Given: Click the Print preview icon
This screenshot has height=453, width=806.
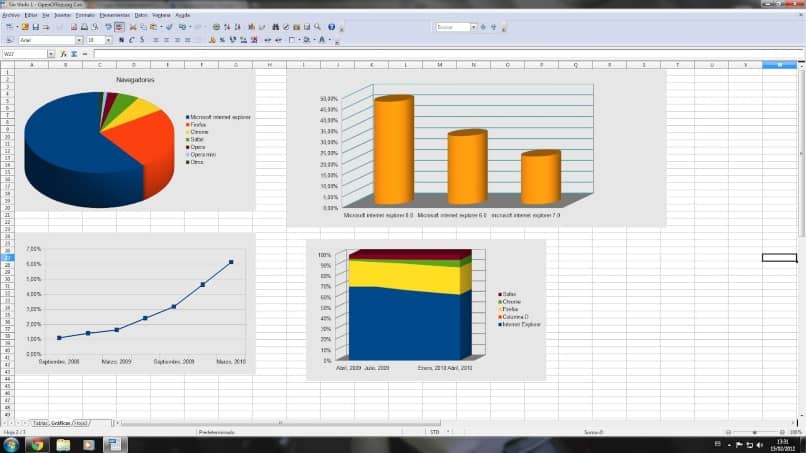Looking at the screenshot, I should [x=95, y=27].
